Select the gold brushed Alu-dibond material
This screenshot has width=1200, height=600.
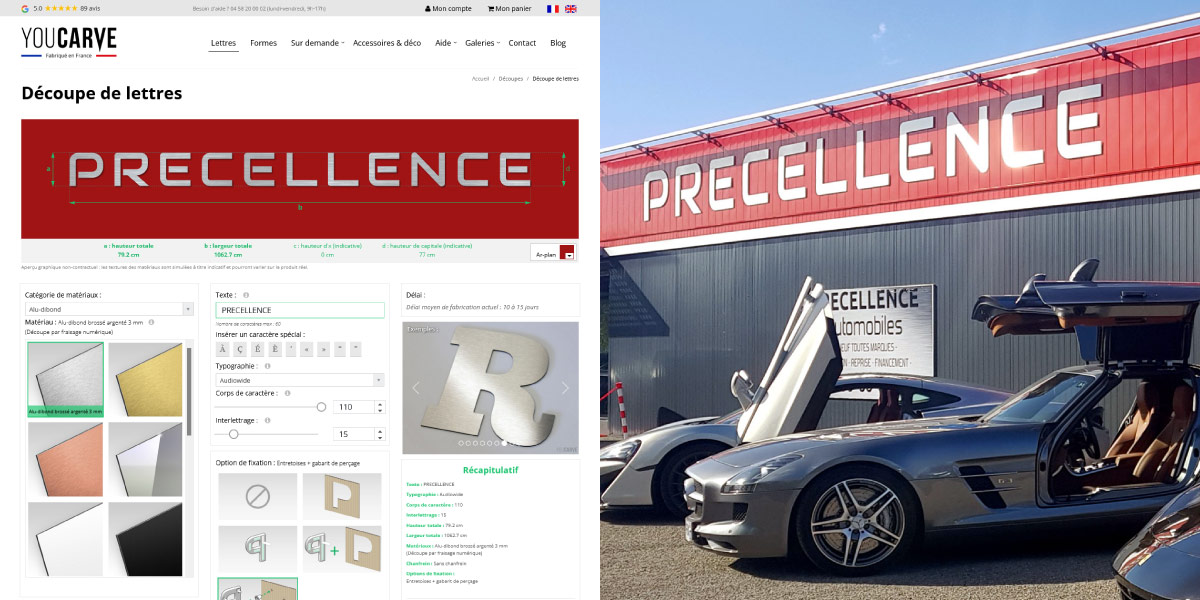[145, 379]
